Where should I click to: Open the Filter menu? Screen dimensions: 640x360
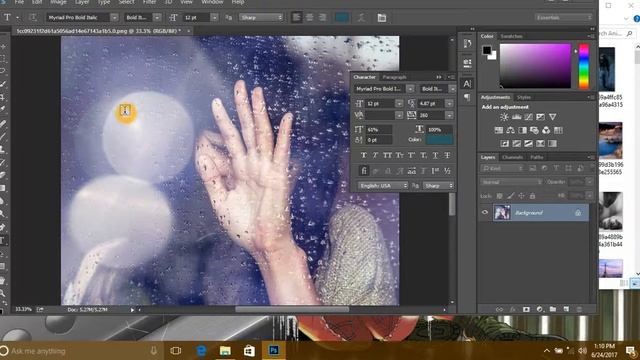tap(149, 2)
